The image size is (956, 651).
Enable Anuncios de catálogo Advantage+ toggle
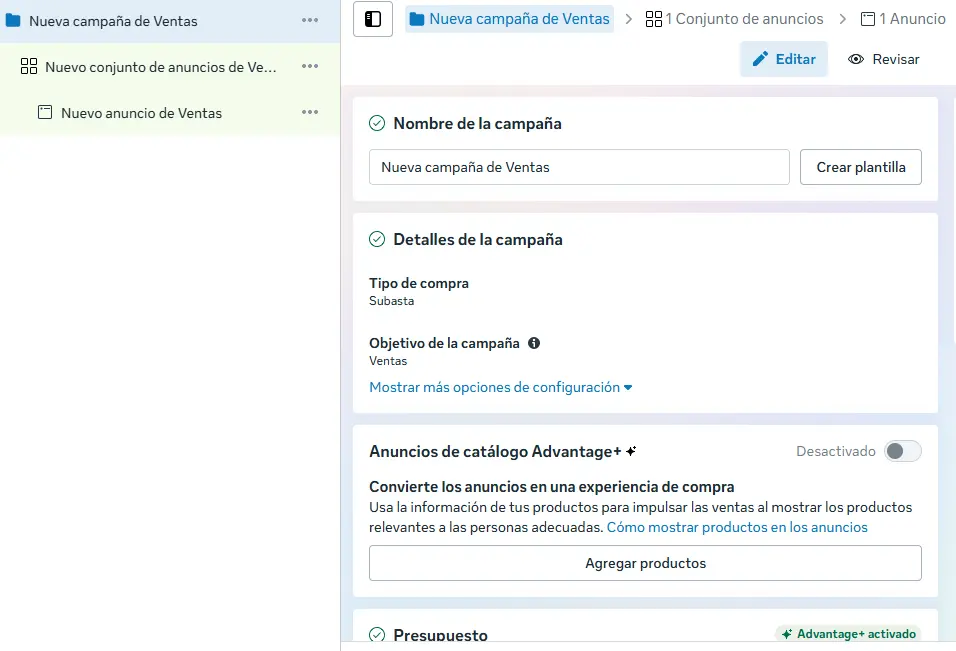point(902,451)
